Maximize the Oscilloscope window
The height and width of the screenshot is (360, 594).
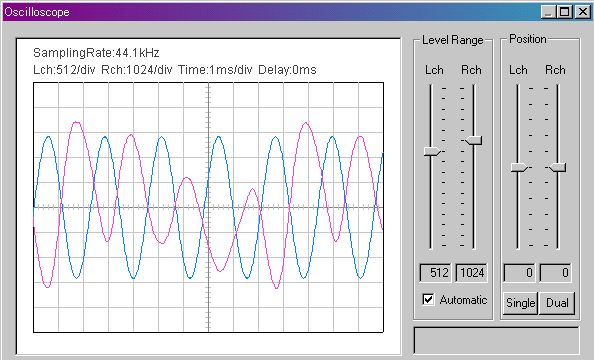pyautogui.click(x=564, y=12)
